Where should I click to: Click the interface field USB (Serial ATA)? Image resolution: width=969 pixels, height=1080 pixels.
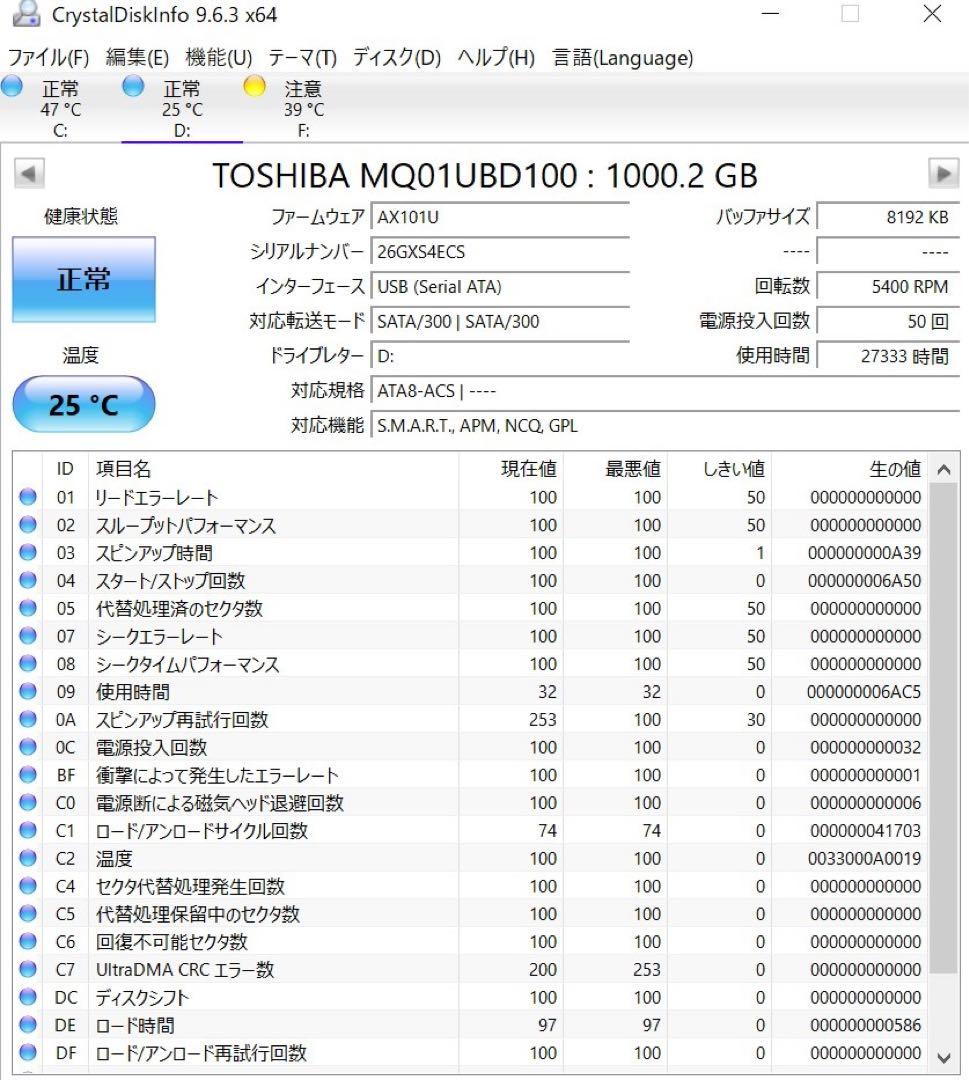pyautogui.click(x=500, y=287)
